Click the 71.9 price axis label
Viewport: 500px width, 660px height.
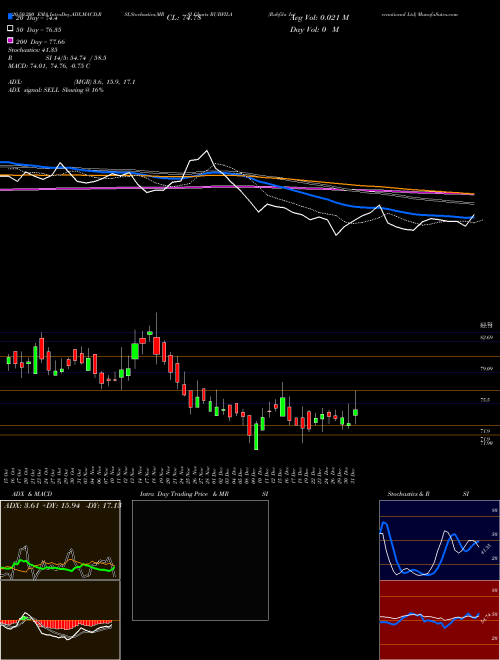(484, 431)
